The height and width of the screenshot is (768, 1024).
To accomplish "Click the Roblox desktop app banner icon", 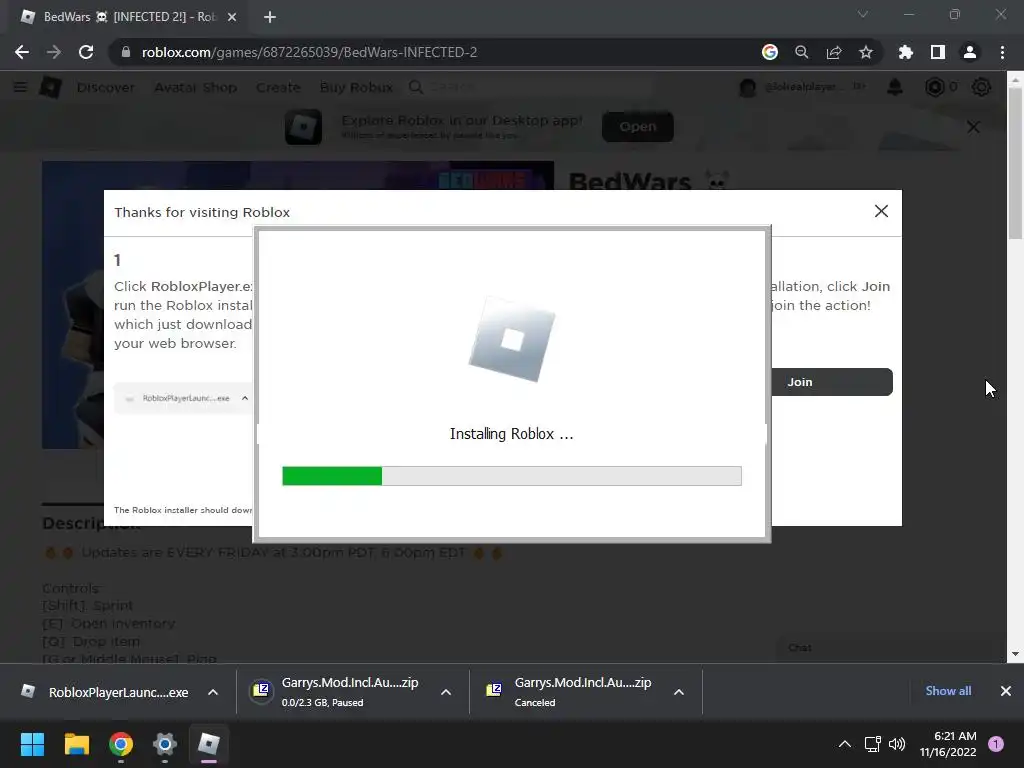I will coord(303,127).
